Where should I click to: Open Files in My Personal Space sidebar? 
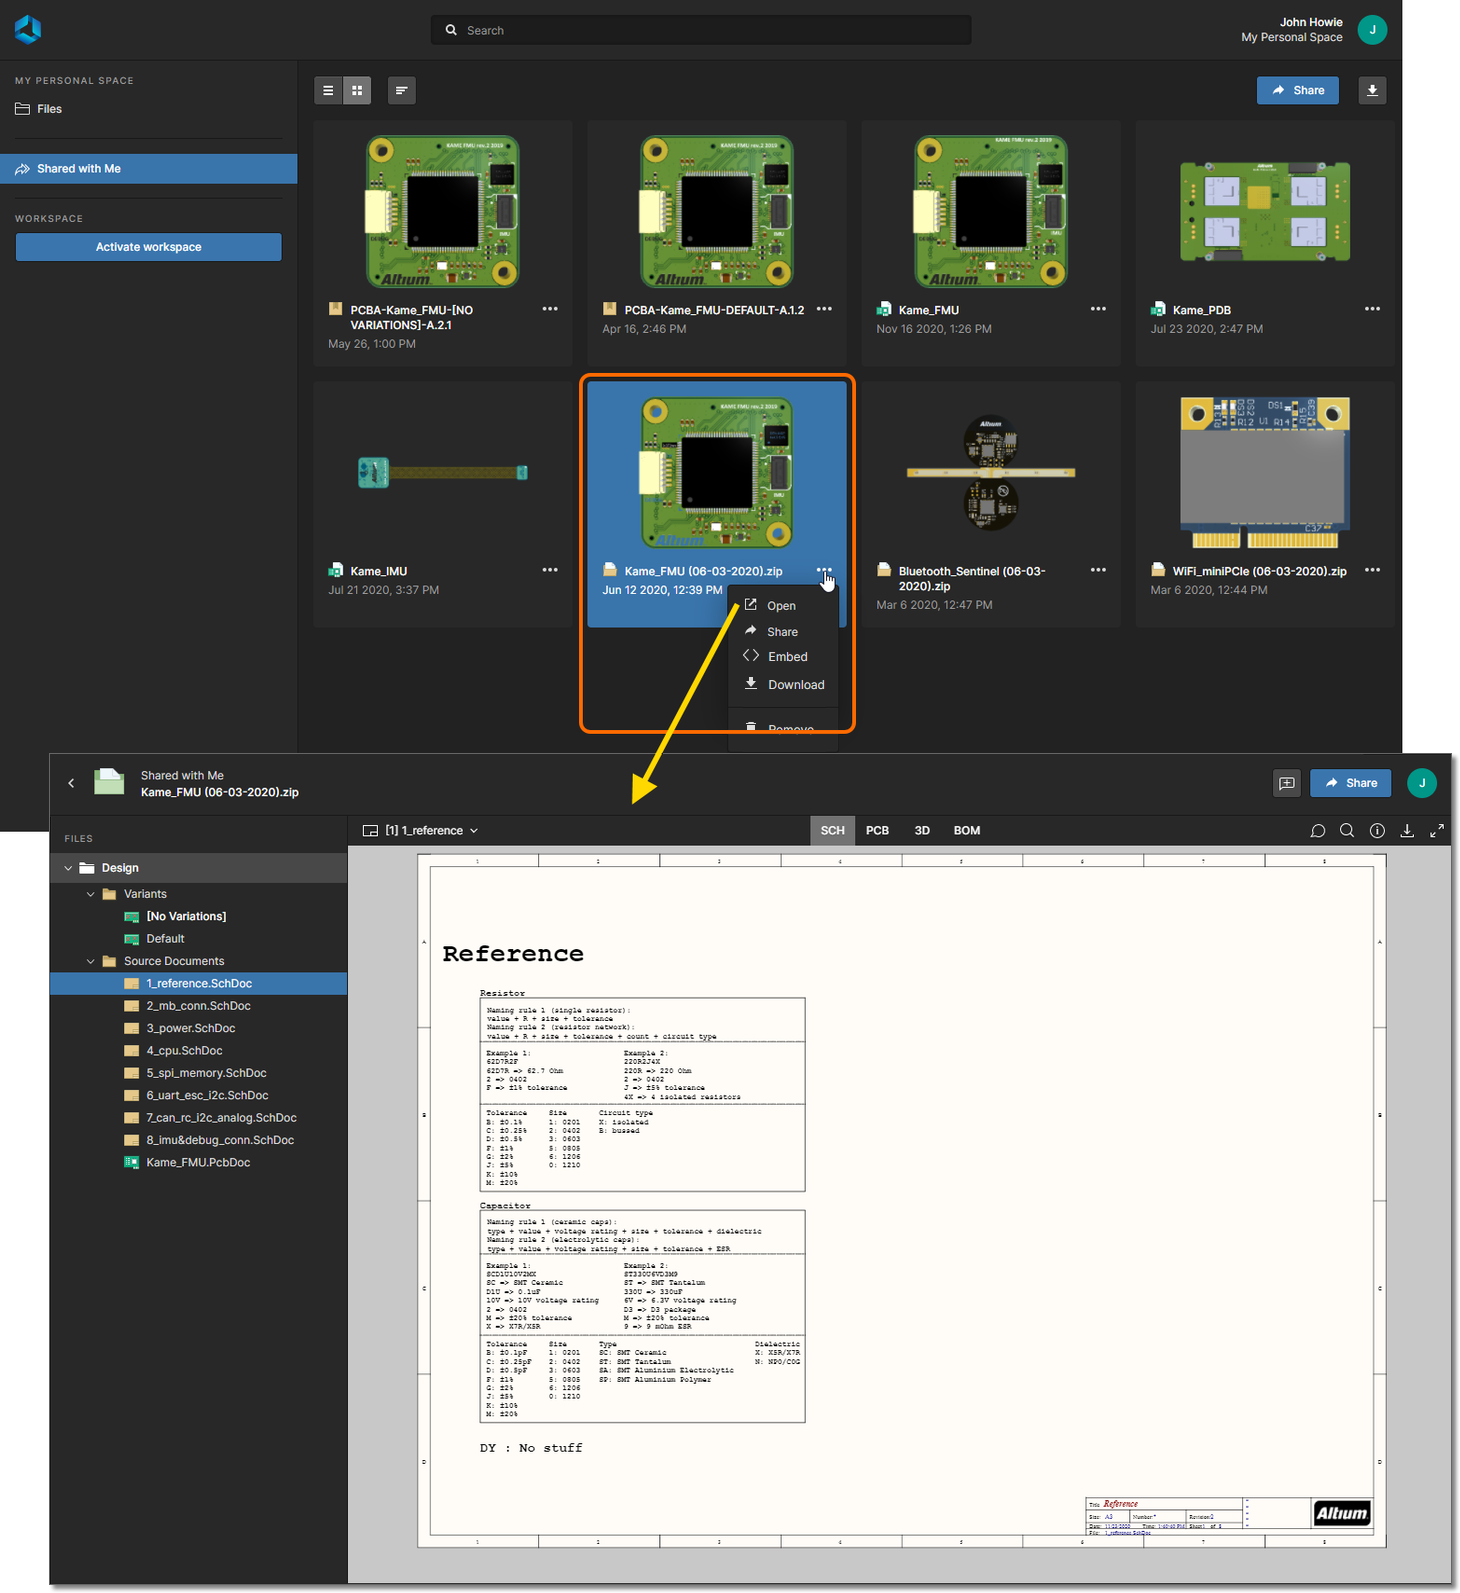click(49, 109)
